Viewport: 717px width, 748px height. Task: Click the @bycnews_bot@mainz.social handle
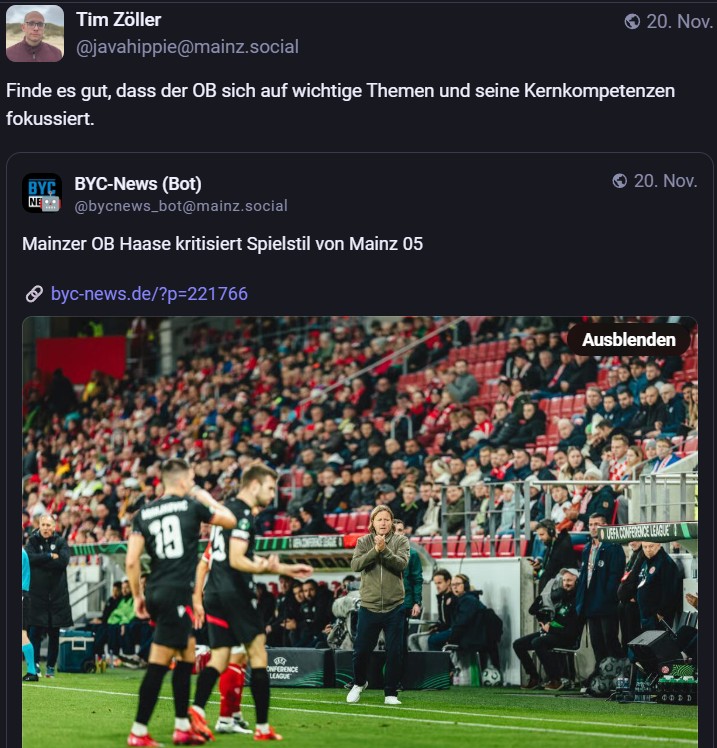tap(181, 206)
